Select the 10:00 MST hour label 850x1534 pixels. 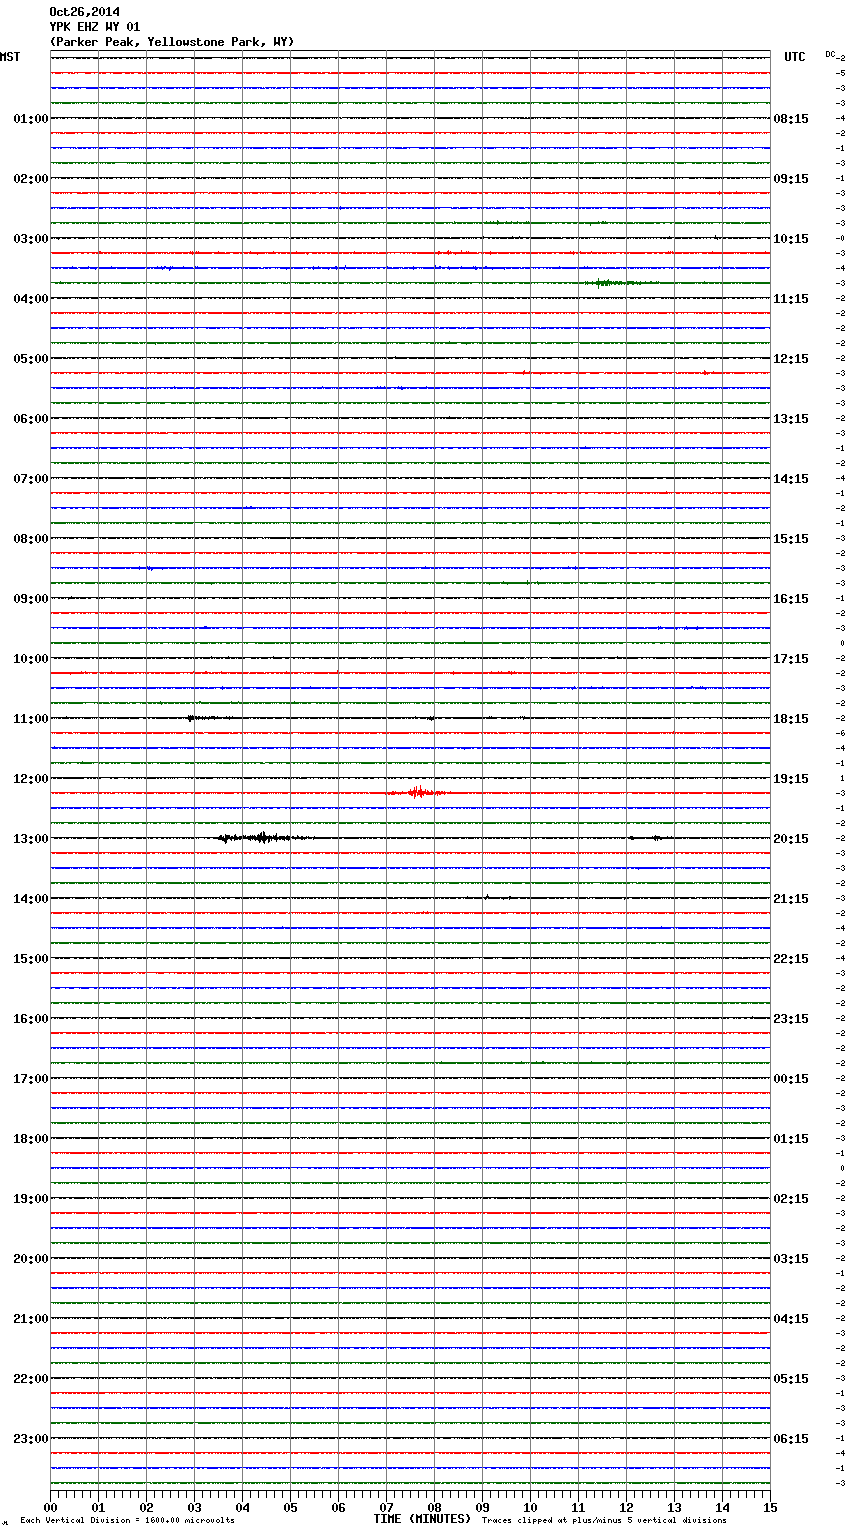[x=31, y=659]
